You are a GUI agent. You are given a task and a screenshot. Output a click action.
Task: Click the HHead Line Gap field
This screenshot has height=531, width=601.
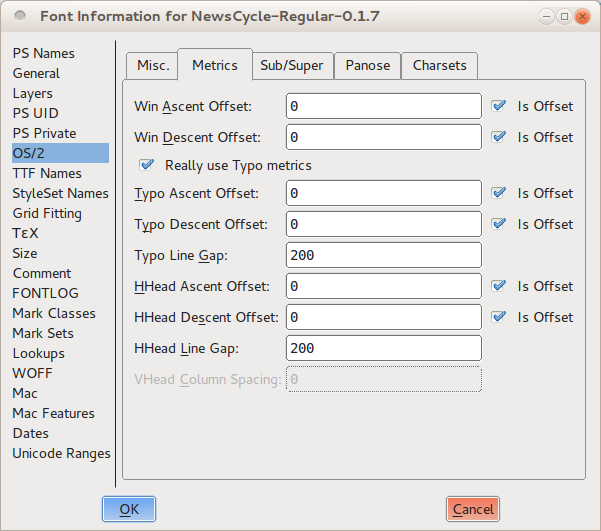tap(383, 348)
